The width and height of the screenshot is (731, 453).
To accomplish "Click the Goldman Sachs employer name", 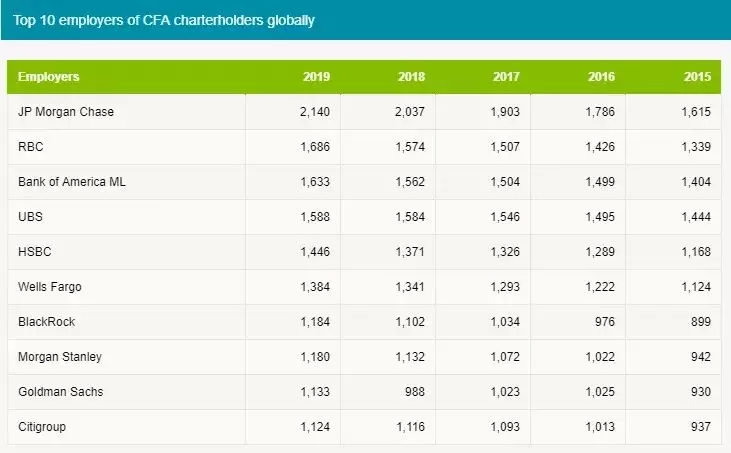I will point(61,392).
